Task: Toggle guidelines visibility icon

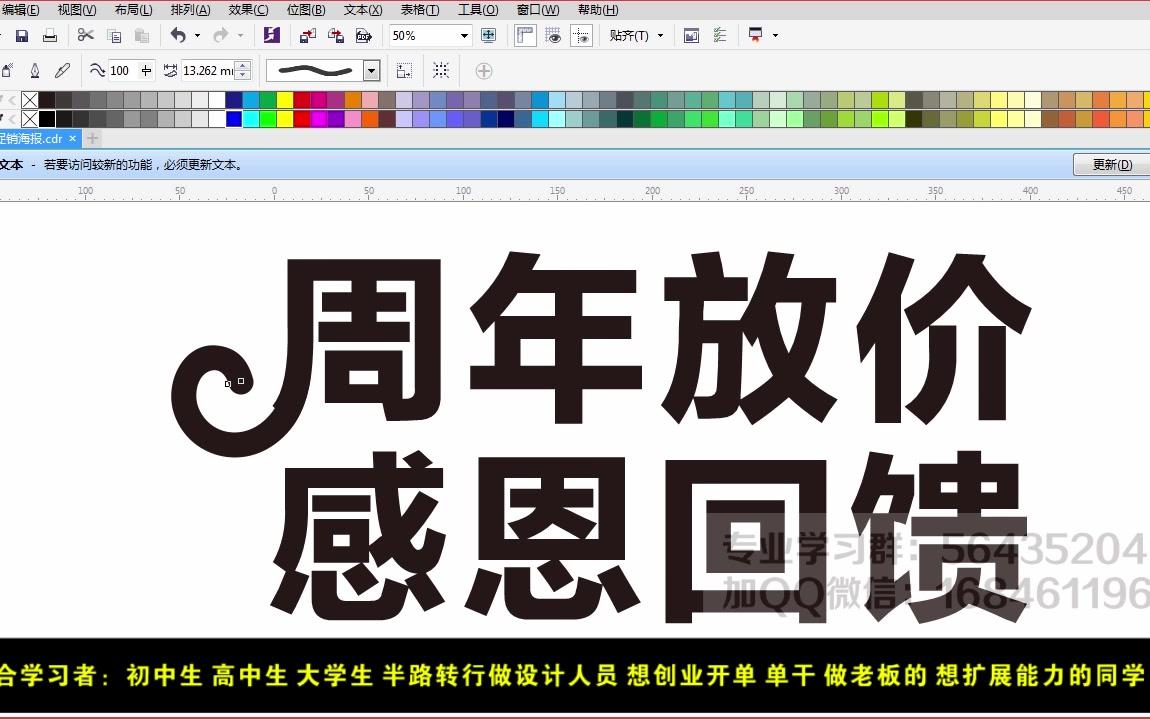Action: point(582,35)
